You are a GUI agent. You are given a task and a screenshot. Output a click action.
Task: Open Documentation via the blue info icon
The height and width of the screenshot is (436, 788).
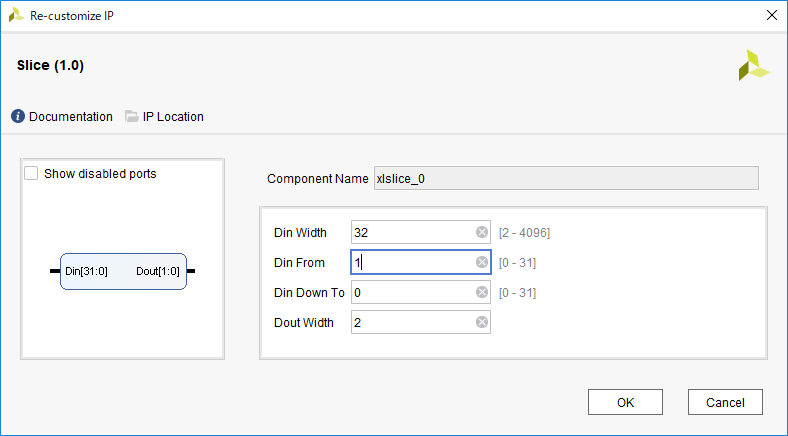[18, 116]
